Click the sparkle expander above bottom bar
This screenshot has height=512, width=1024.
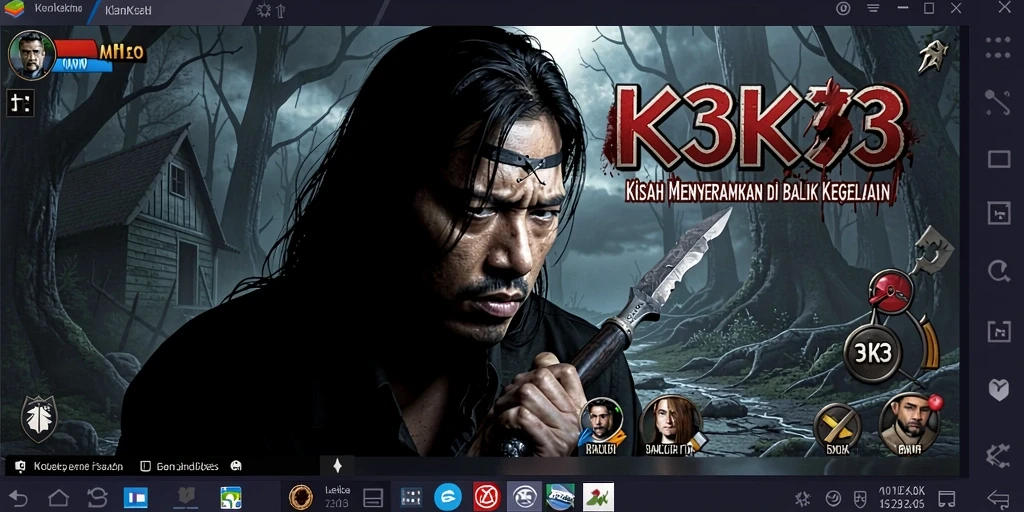point(338,466)
